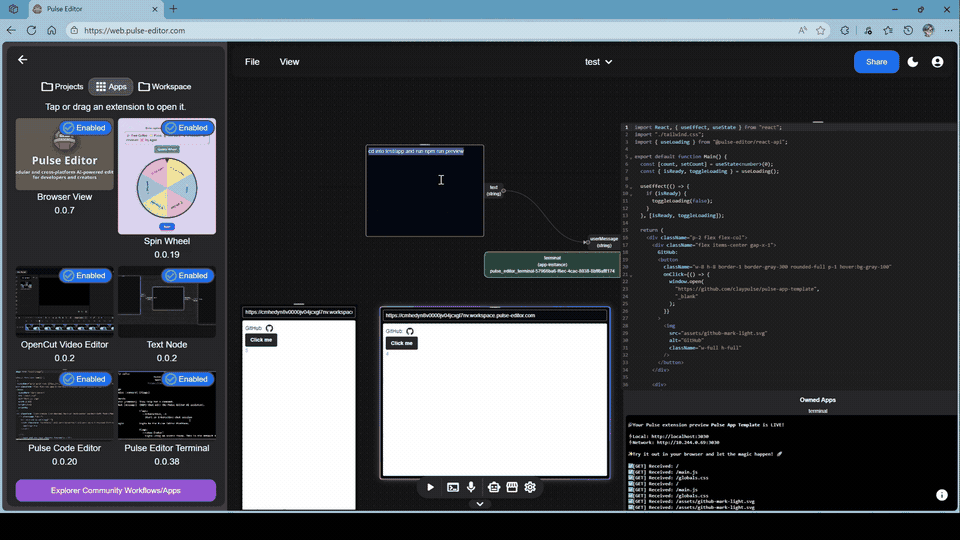
Task: Open the browser settings and more menu
Action: pos(948,30)
